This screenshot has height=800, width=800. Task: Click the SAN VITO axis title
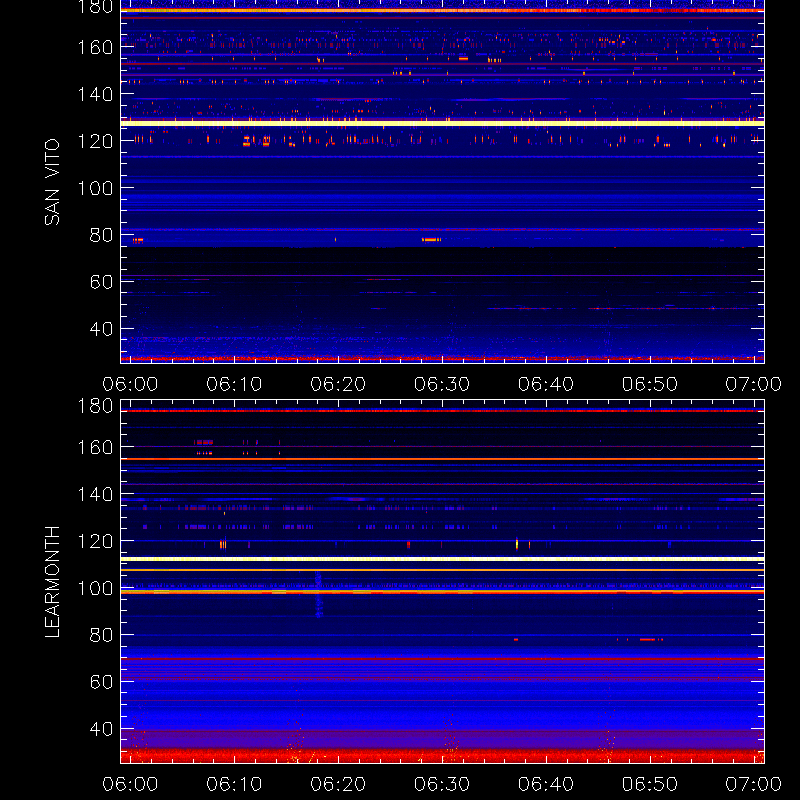(x=52, y=182)
